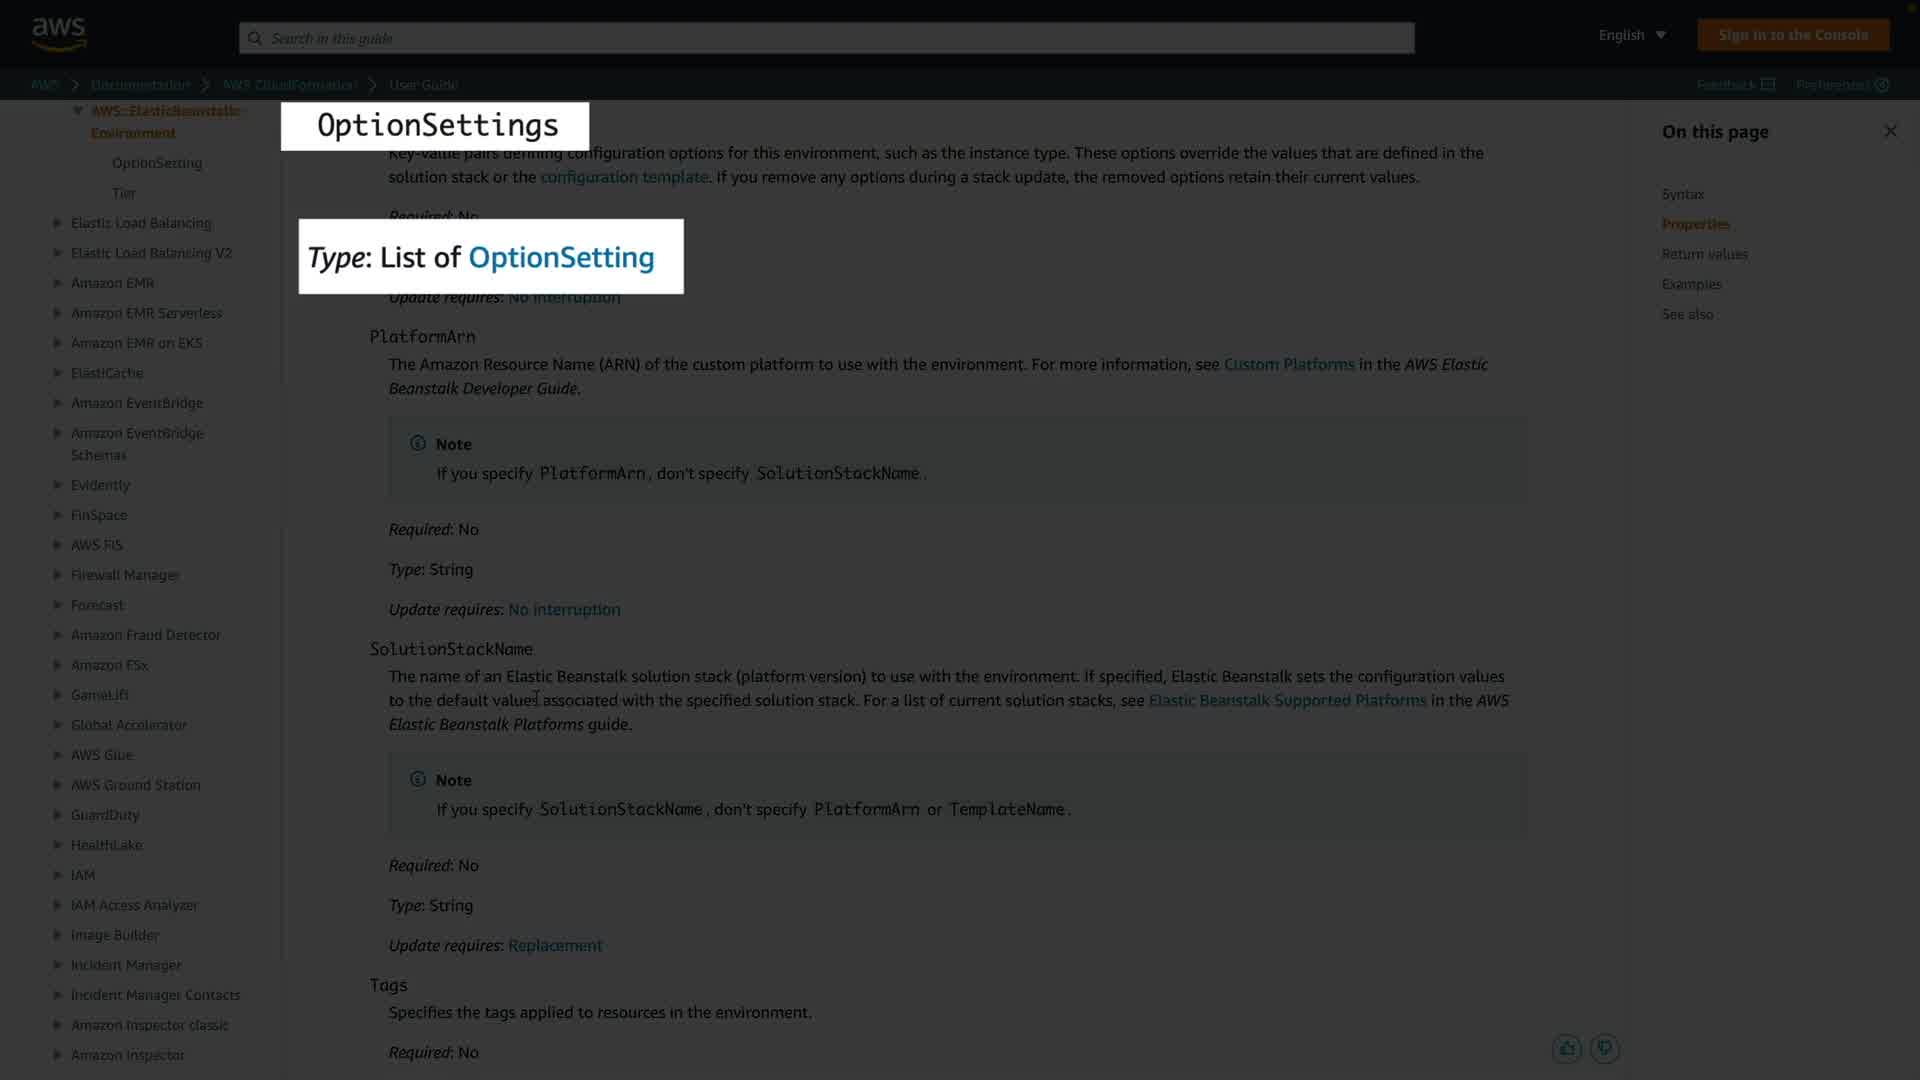Click the AWS logo
The height and width of the screenshot is (1080, 1920).
tap(59, 34)
